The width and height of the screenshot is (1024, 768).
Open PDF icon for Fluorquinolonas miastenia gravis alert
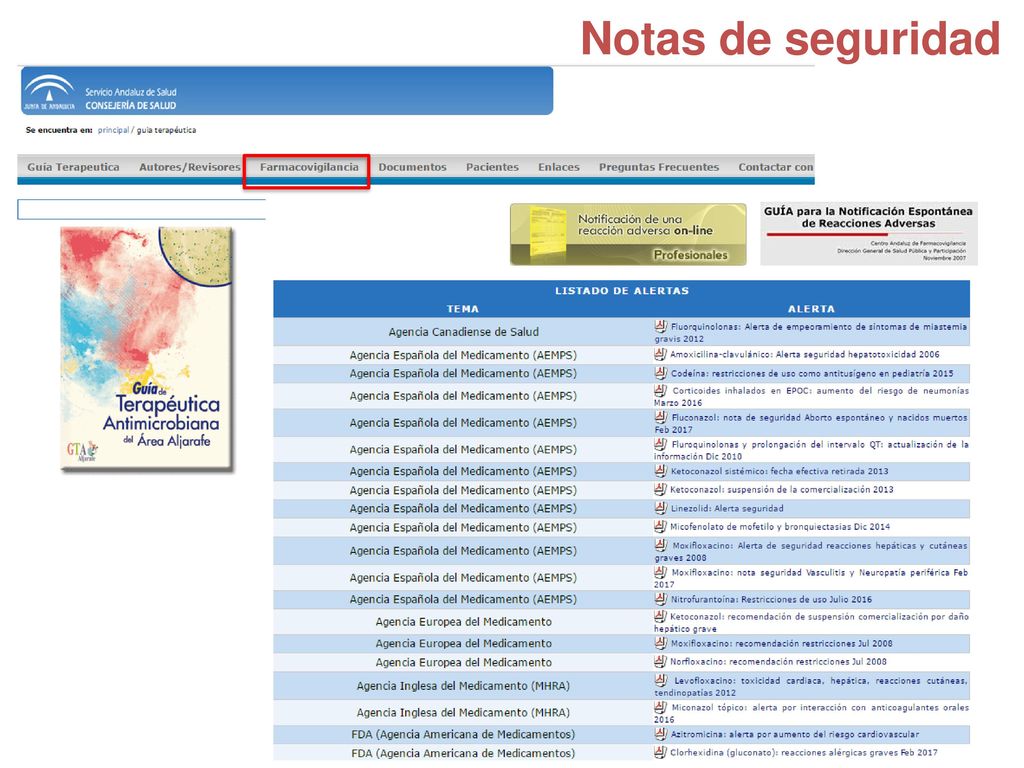[x=660, y=326]
